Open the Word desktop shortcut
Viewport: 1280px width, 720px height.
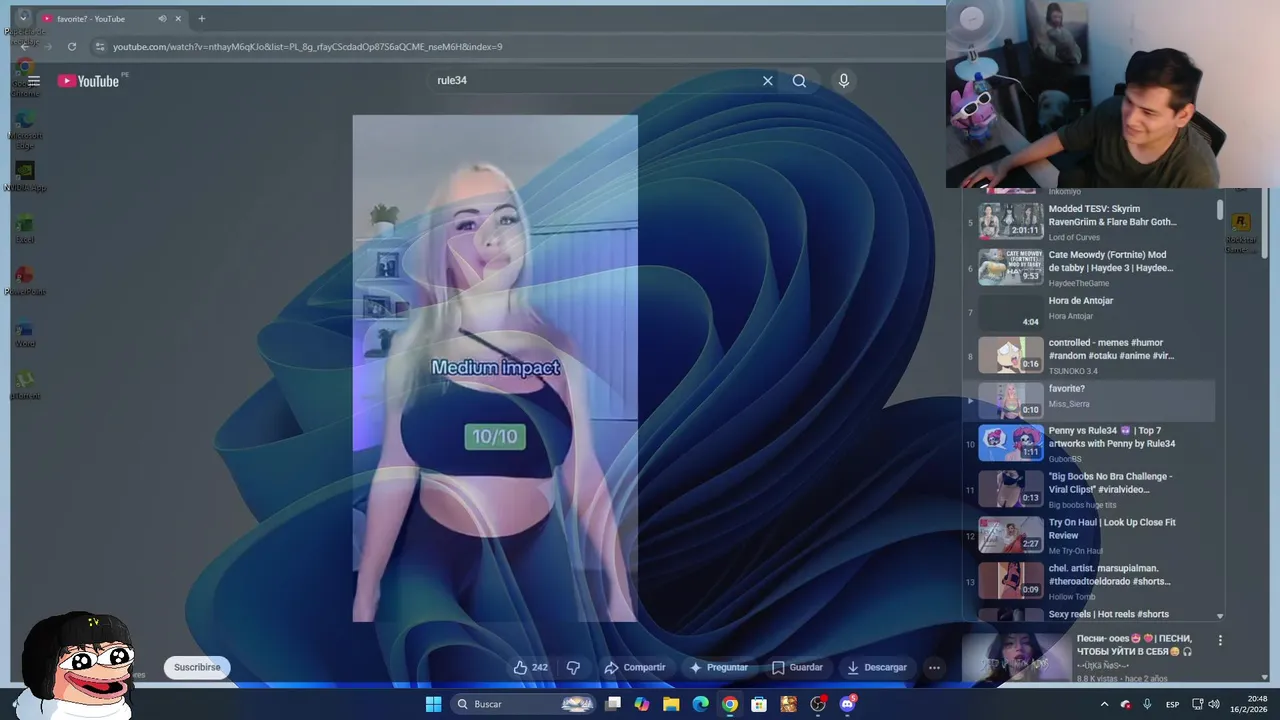pyautogui.click(x=25, y=332)
